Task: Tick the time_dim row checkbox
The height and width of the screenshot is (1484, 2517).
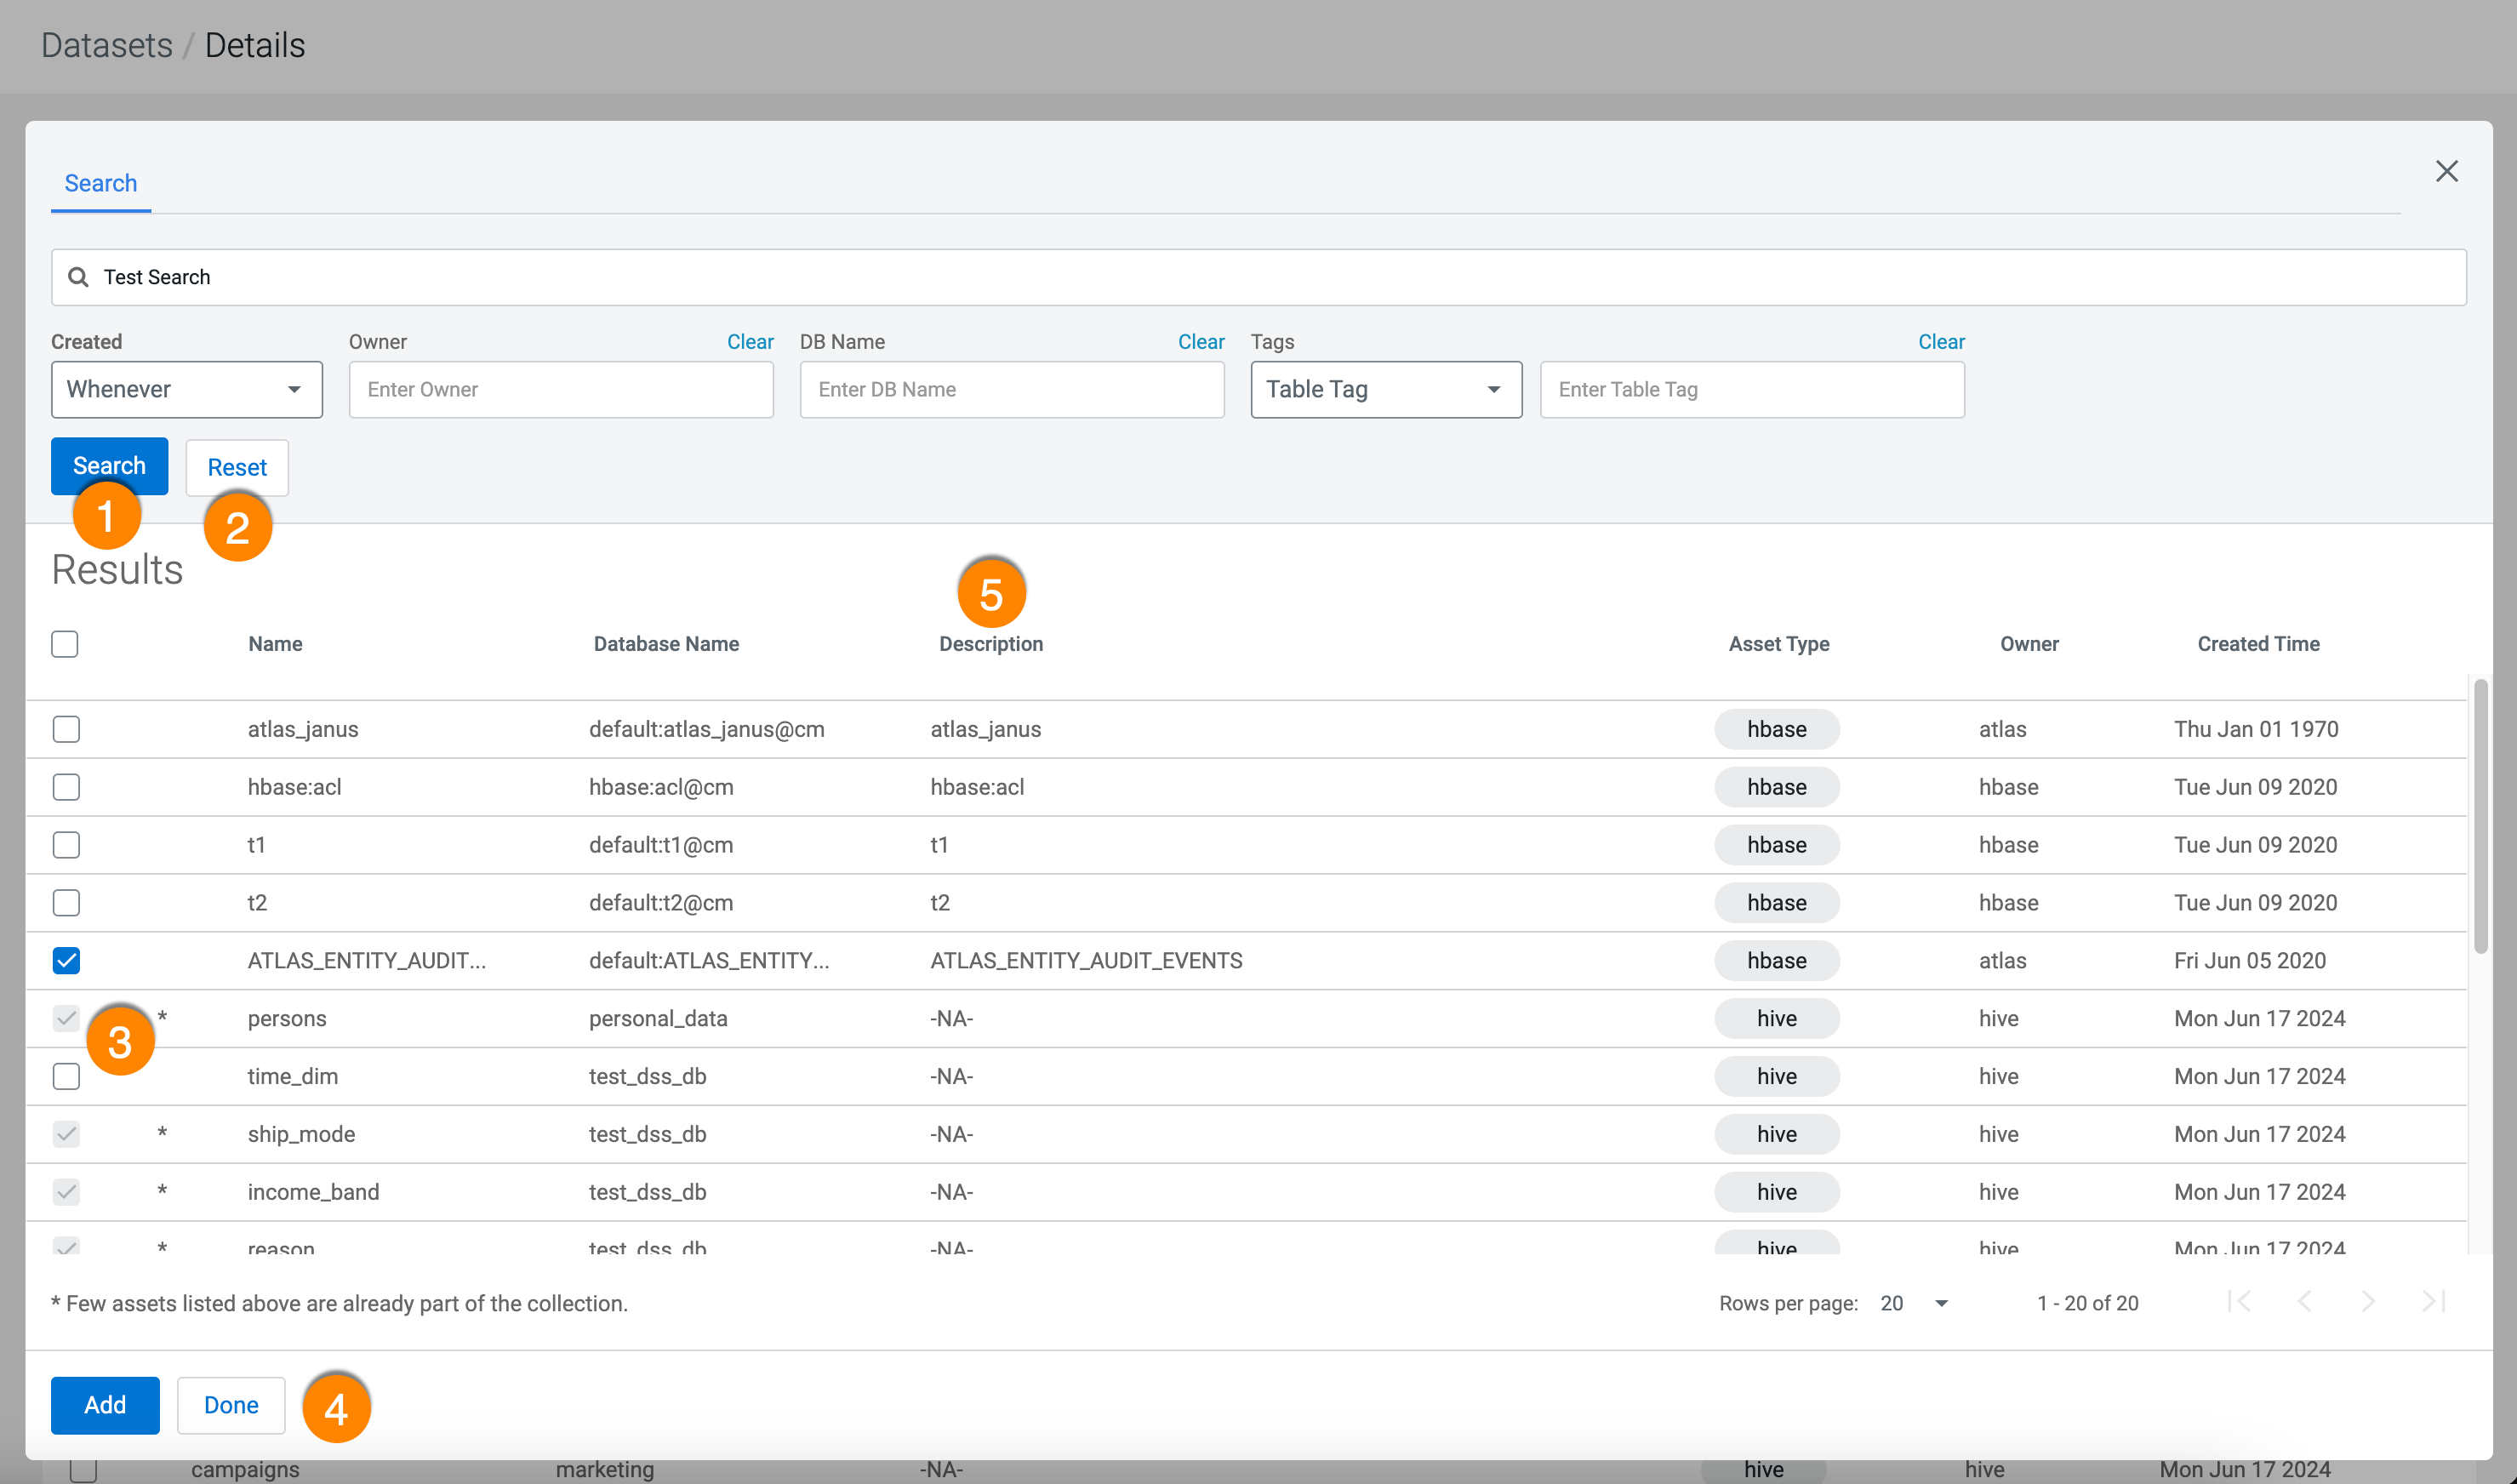Action: (66, 1076)
